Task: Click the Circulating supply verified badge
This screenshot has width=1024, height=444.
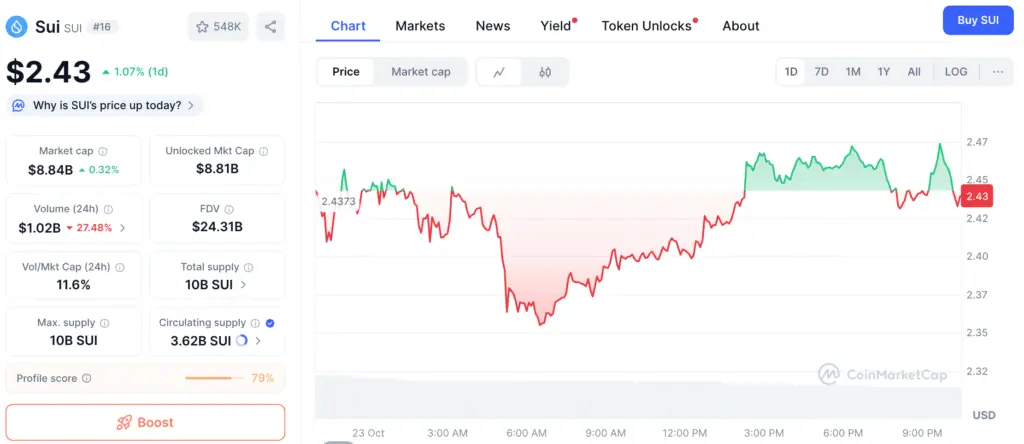Action: pos(270,323)
